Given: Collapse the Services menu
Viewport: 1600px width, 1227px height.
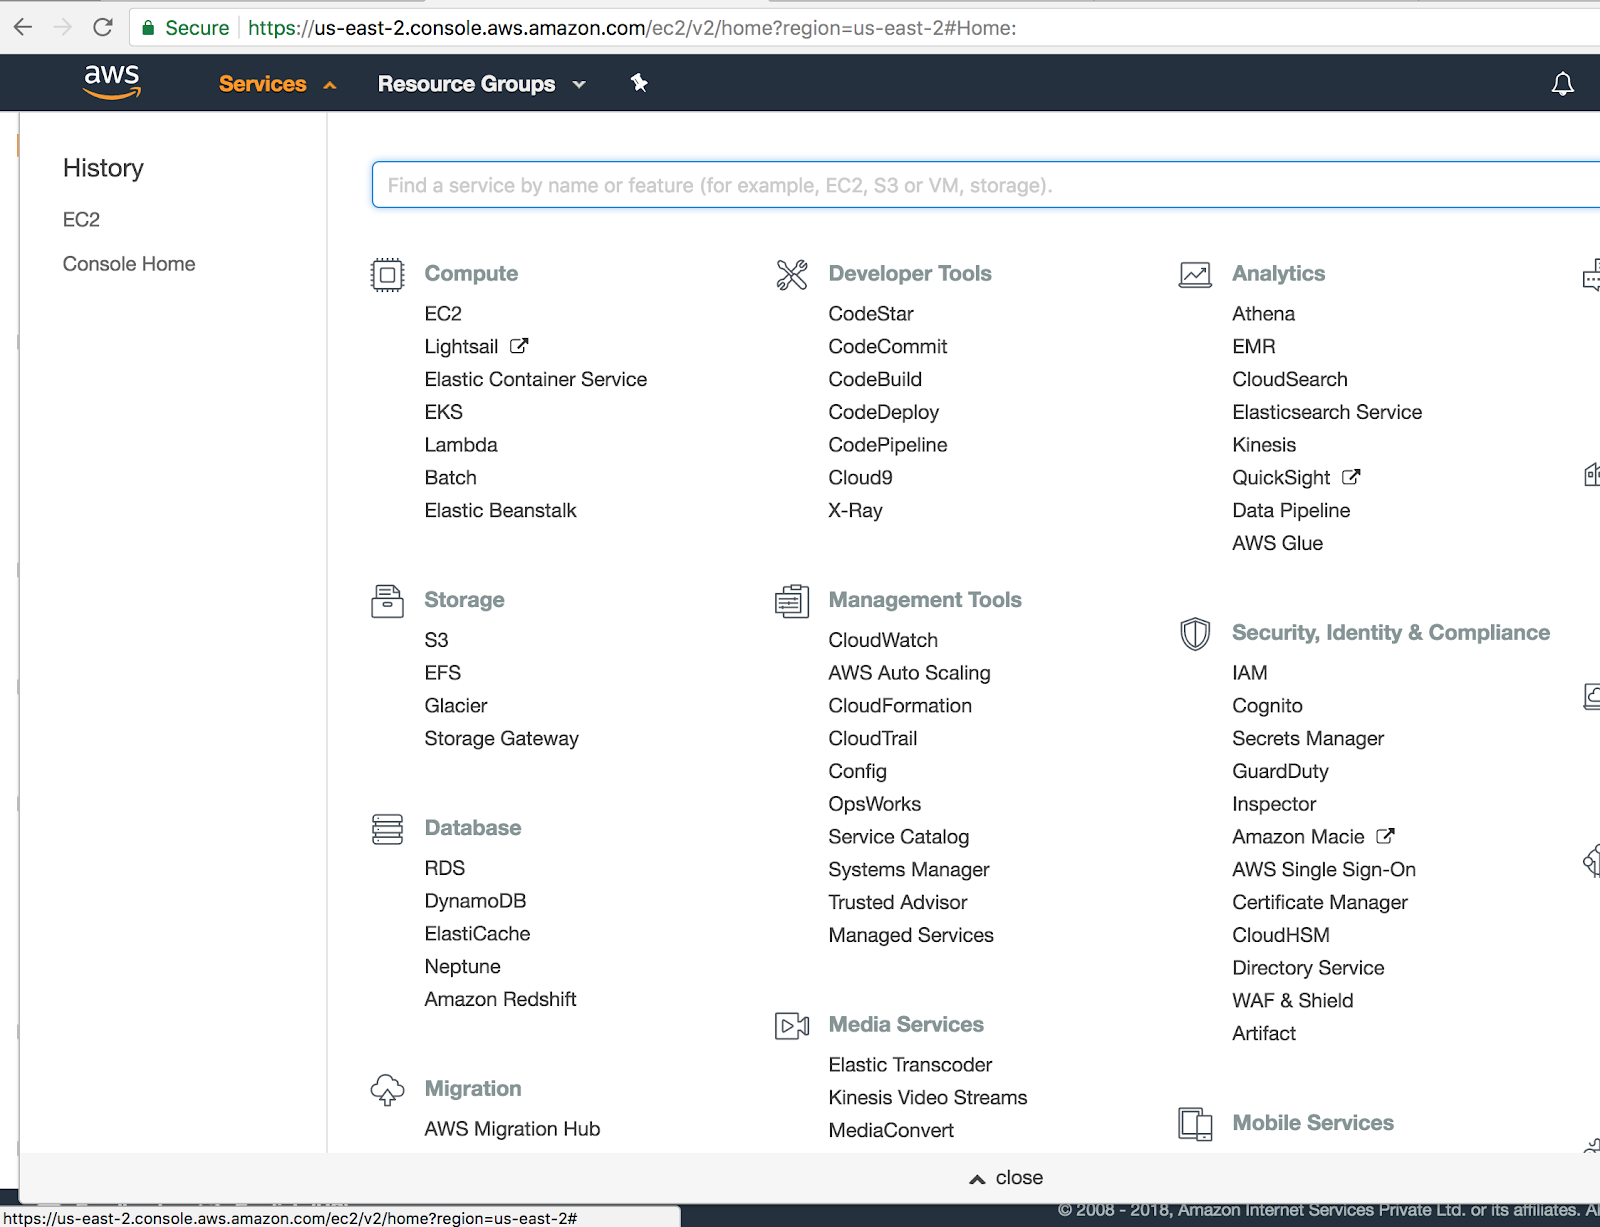Looking at the screenshot, I should (x=277, y=84).
